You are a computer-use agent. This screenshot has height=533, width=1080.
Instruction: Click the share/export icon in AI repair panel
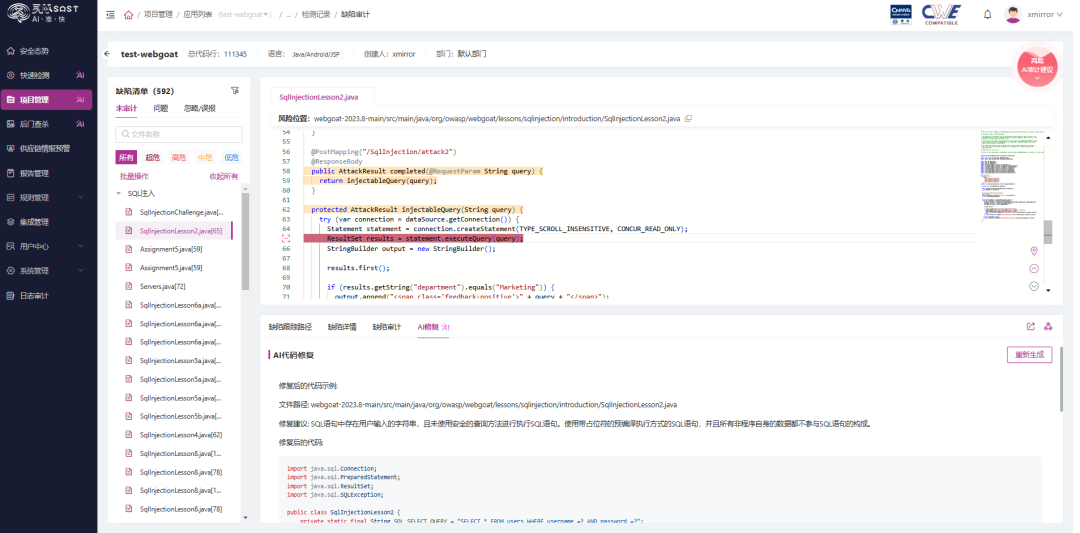click(1030, 326)
